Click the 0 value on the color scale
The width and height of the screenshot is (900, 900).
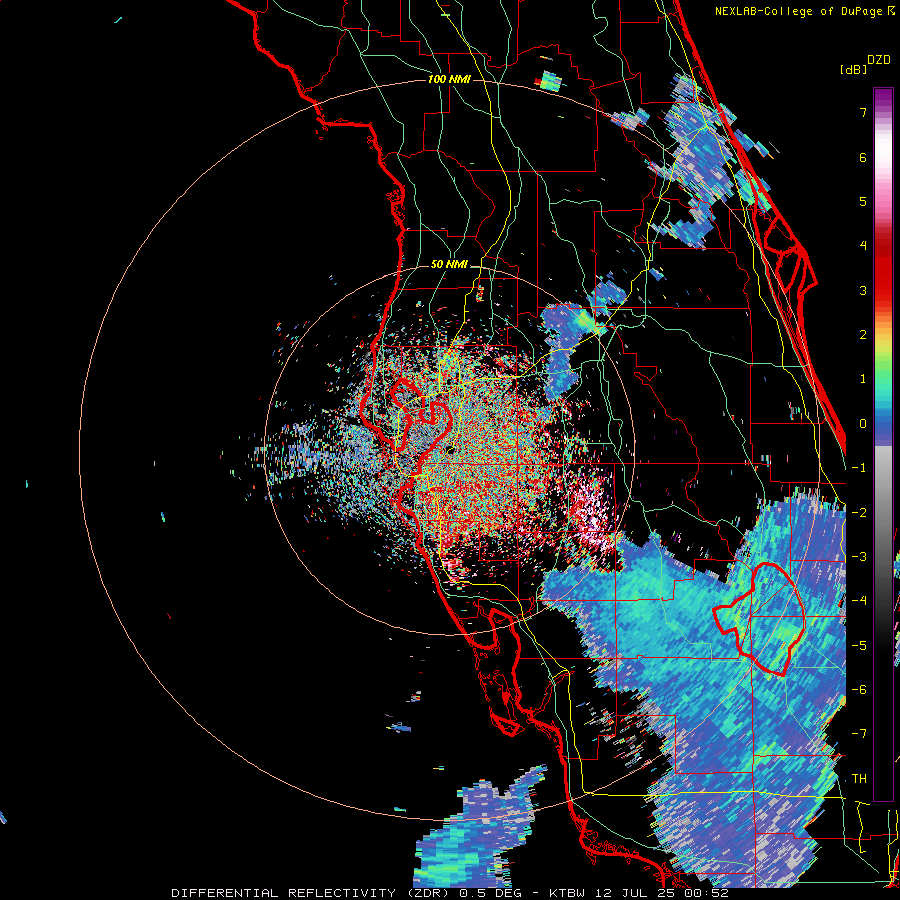click(863, 424)
